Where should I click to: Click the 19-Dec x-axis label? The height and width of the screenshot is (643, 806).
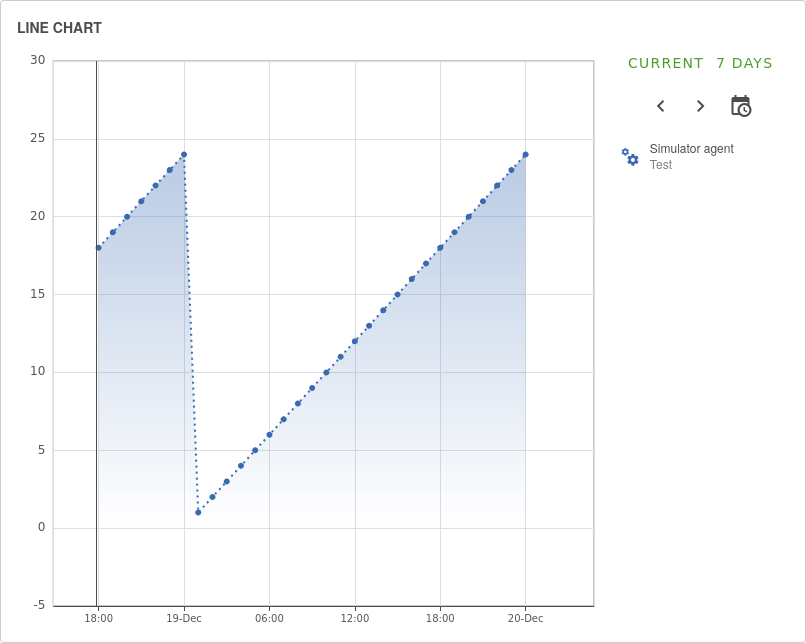click(x=184, y=618)
